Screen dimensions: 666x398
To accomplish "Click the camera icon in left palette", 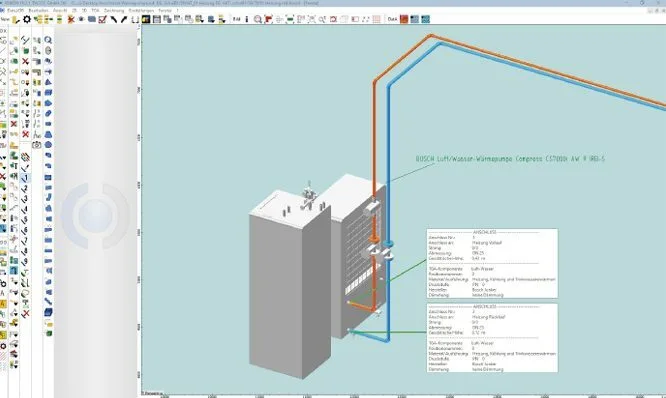I will [x=37, y=145].
